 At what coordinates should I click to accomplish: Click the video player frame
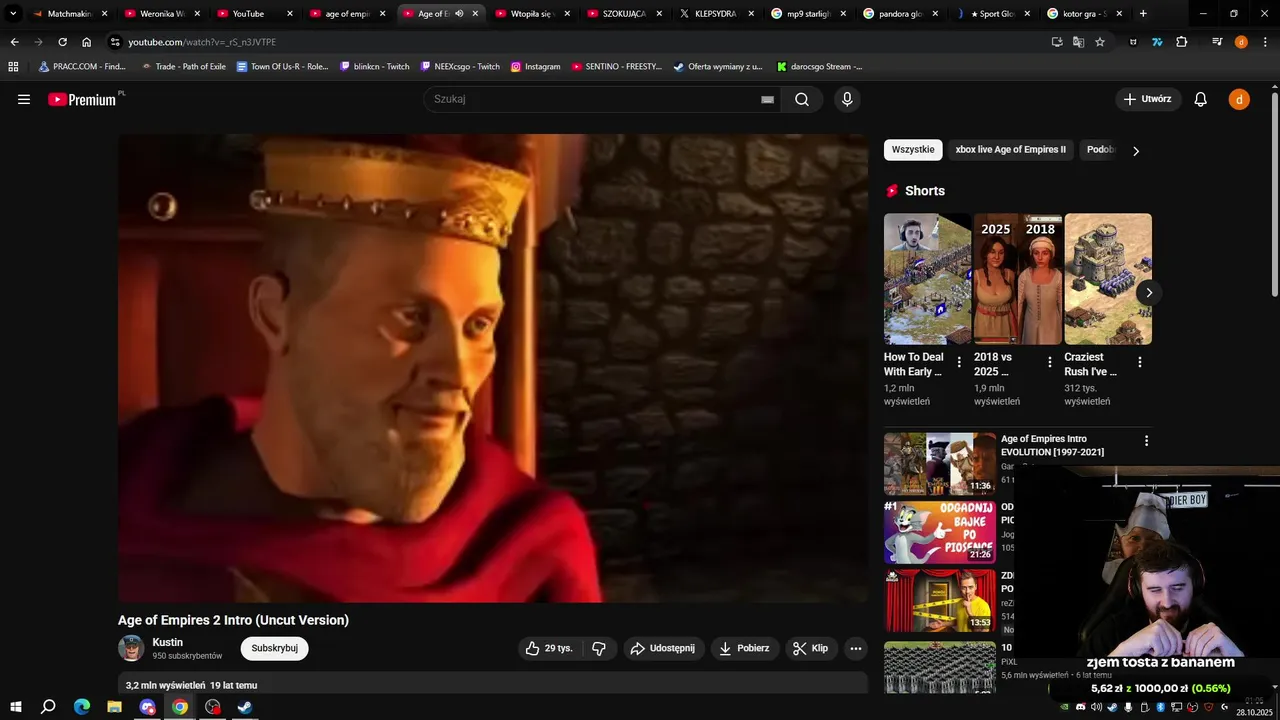[493, 368]
